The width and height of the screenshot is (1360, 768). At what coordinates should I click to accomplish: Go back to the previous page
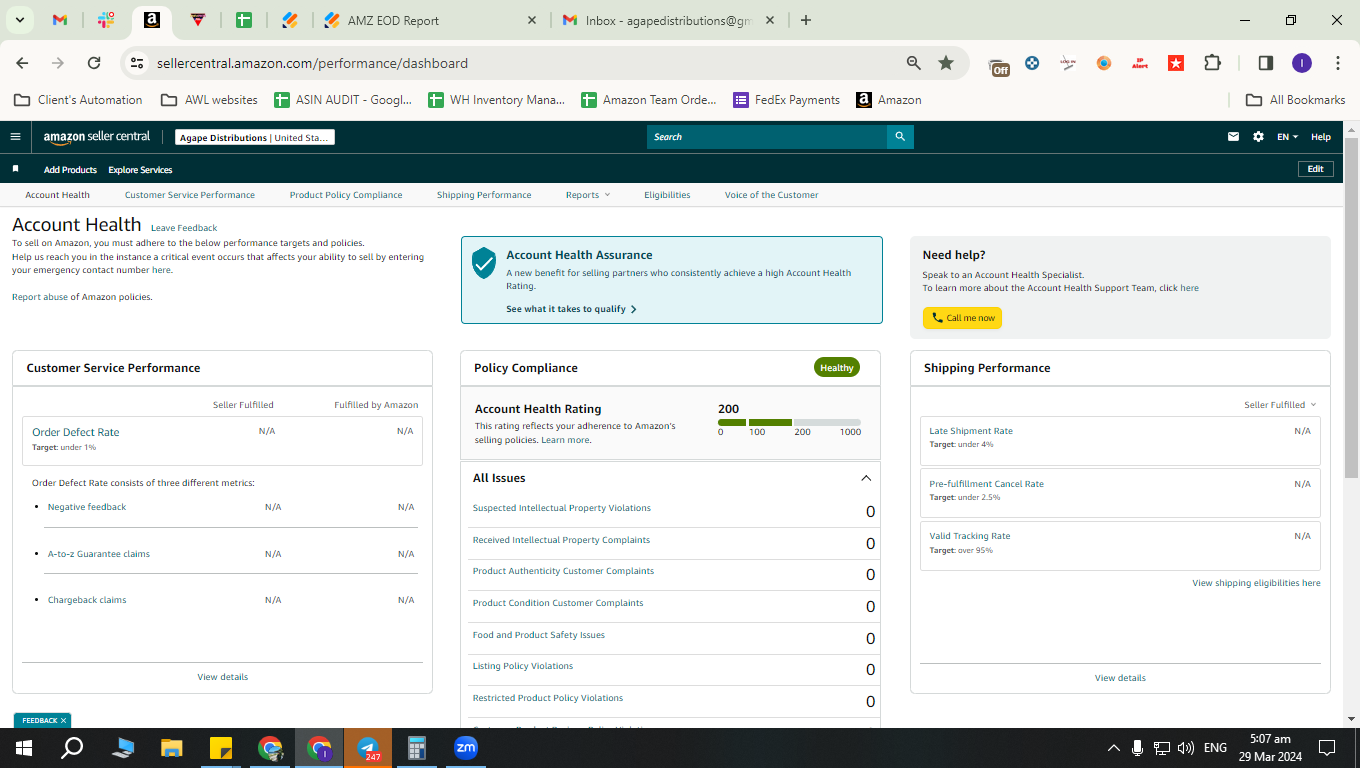coord(22,63)
